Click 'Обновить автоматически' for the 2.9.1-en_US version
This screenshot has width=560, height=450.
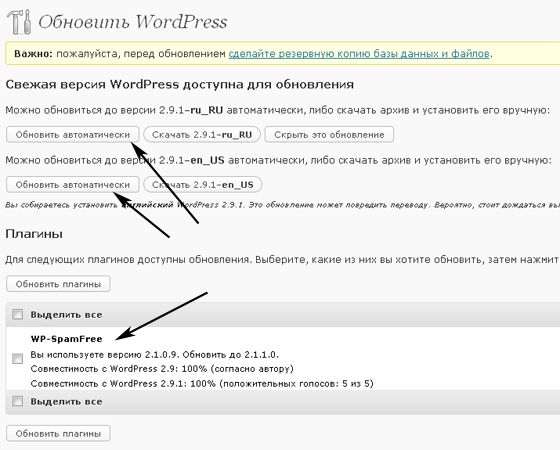coord(72,185)
